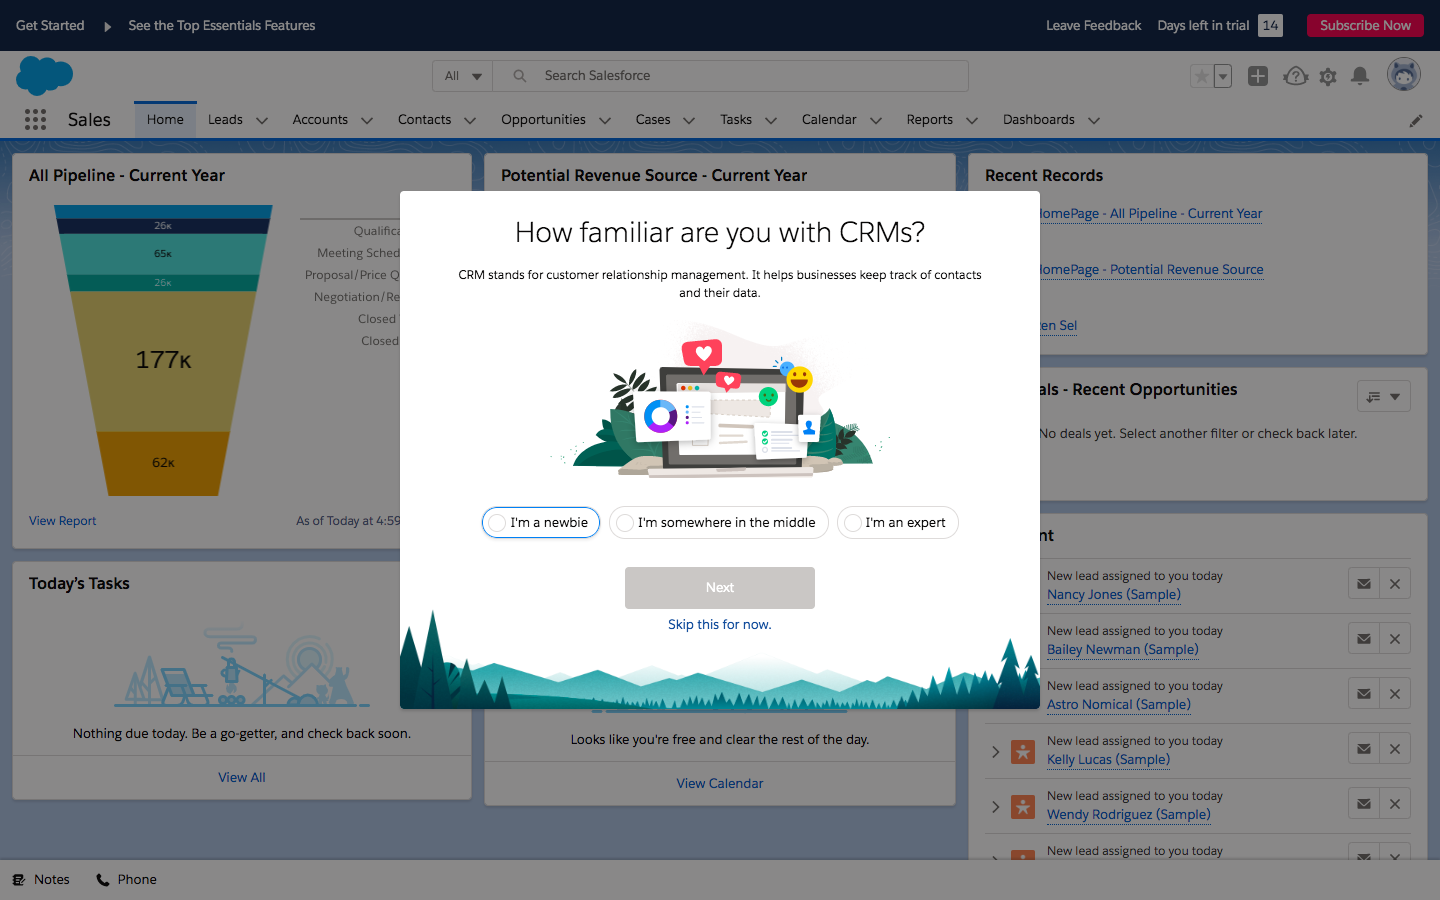
Task: Email Nancy Jones lead via envelope icon
Action: (x=1364, y=584)
